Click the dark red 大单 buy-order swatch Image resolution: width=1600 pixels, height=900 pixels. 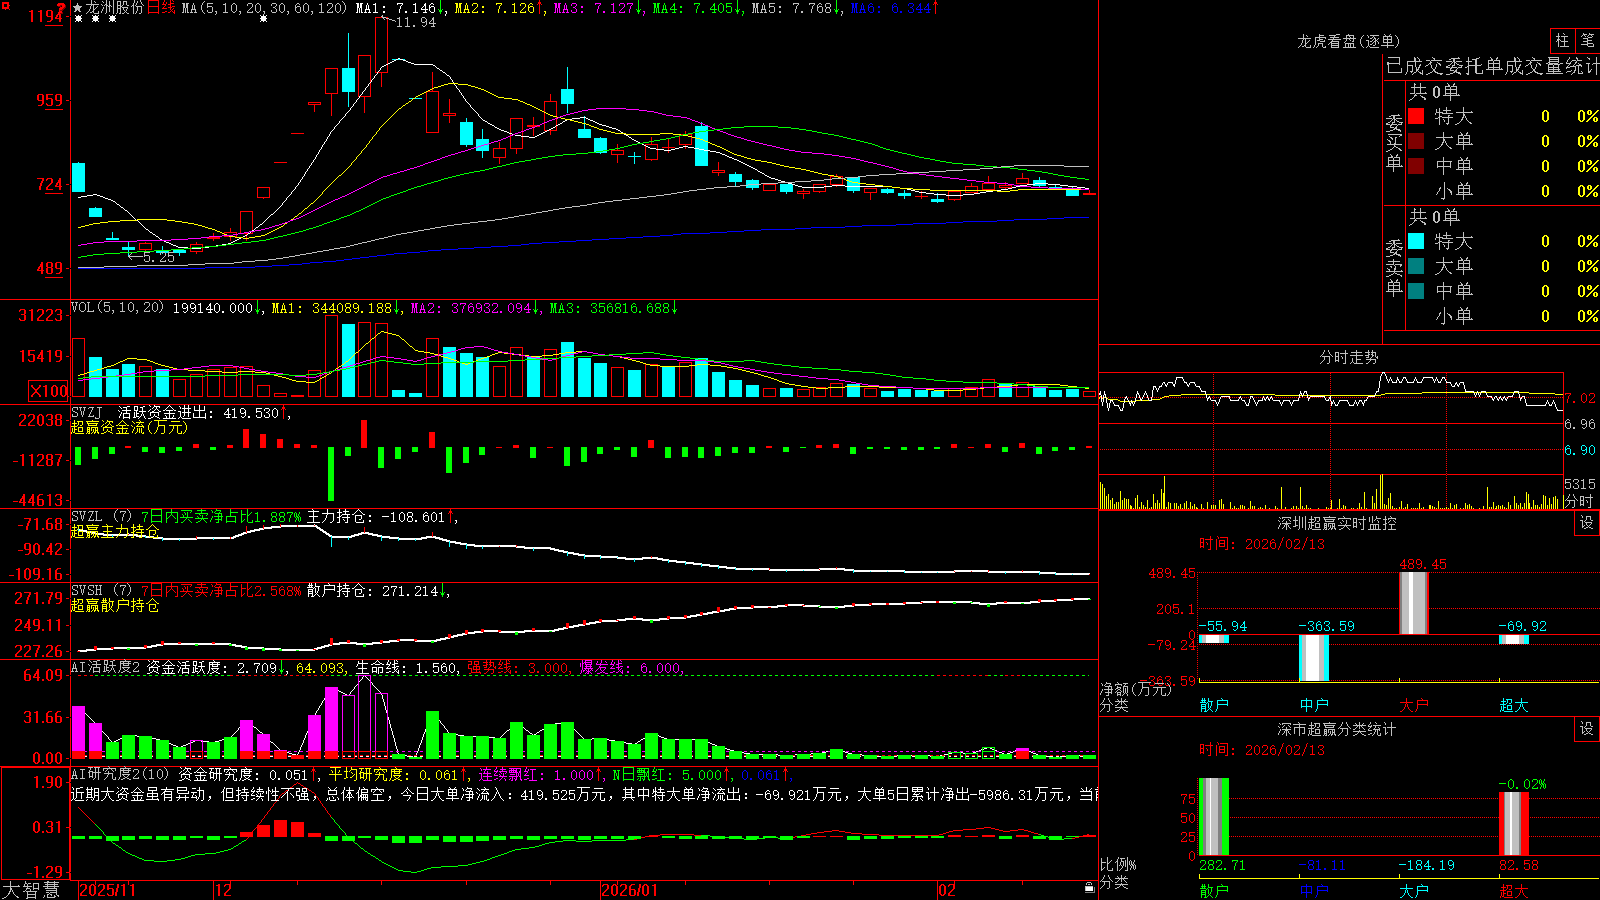(x=1416, y=141)
